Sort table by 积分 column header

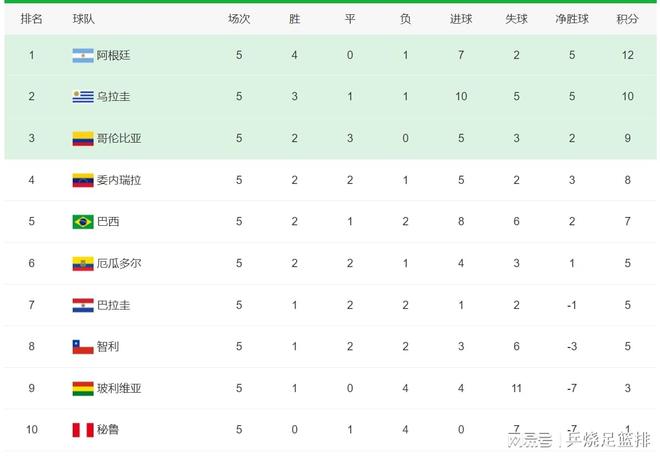pyautogui.click(x=627, y=19)
